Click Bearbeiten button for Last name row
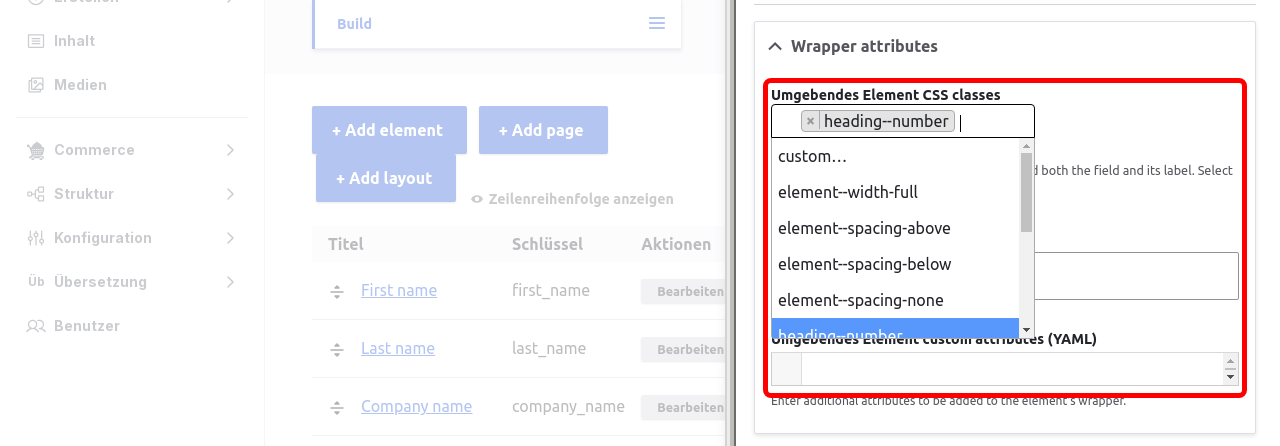This screenshot has height=446, width=1280. tap(683, 349)
